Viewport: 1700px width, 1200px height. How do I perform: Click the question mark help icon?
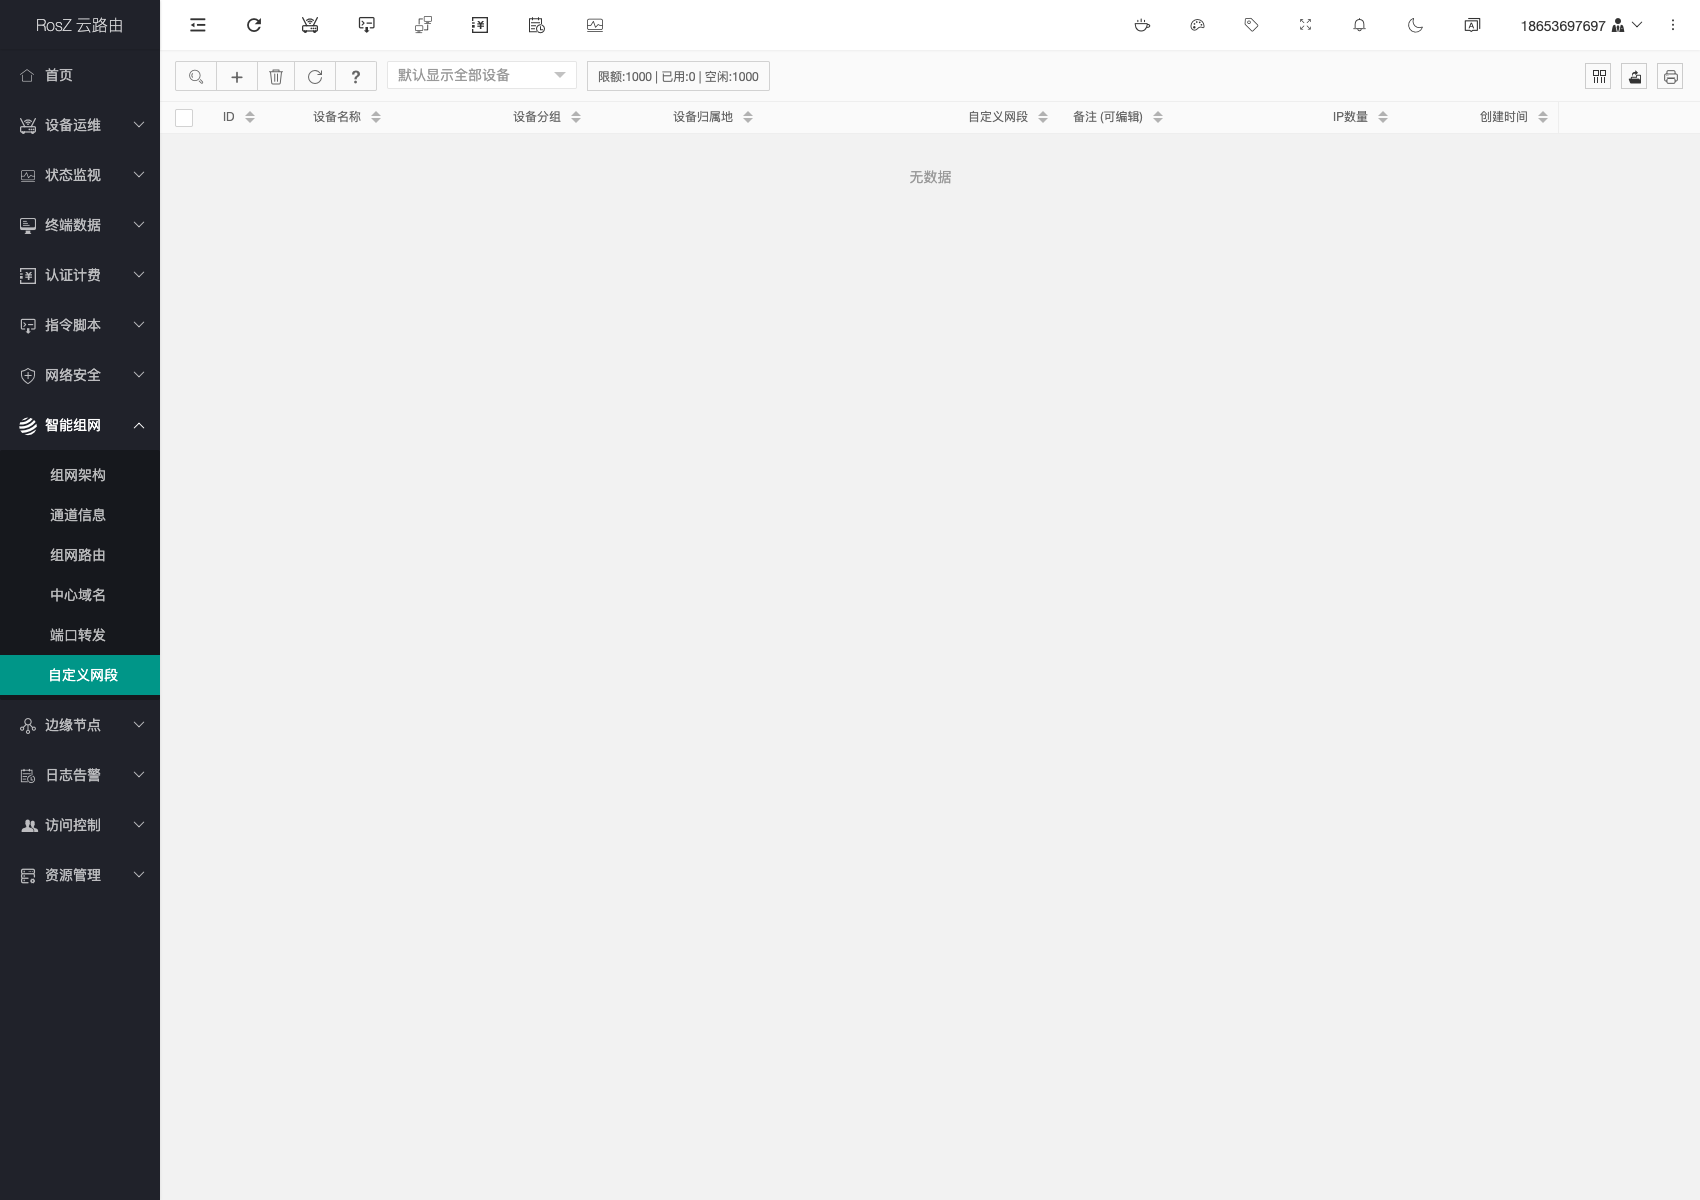click(x=355, y=77)
